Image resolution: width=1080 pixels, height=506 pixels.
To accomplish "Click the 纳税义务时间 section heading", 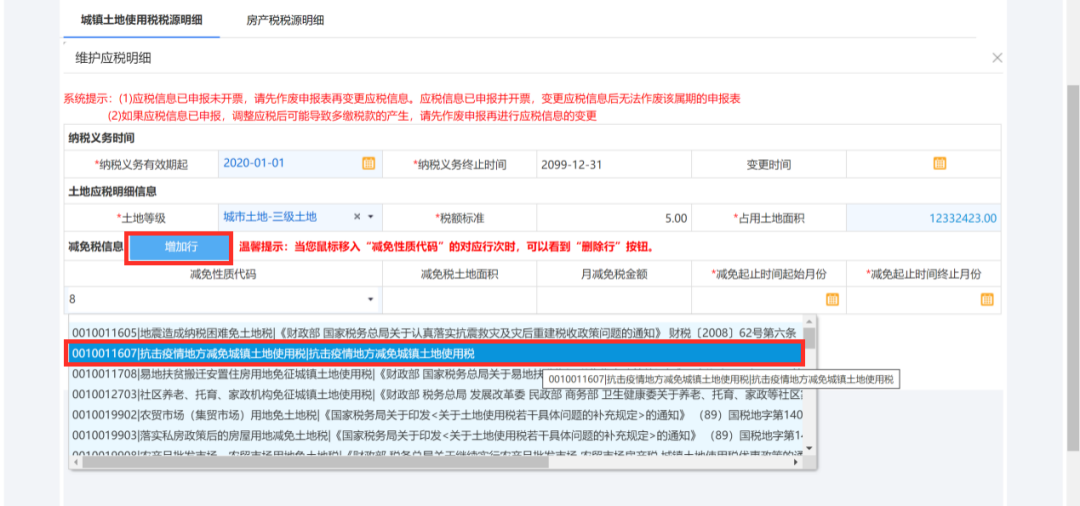I will point(101,138).
